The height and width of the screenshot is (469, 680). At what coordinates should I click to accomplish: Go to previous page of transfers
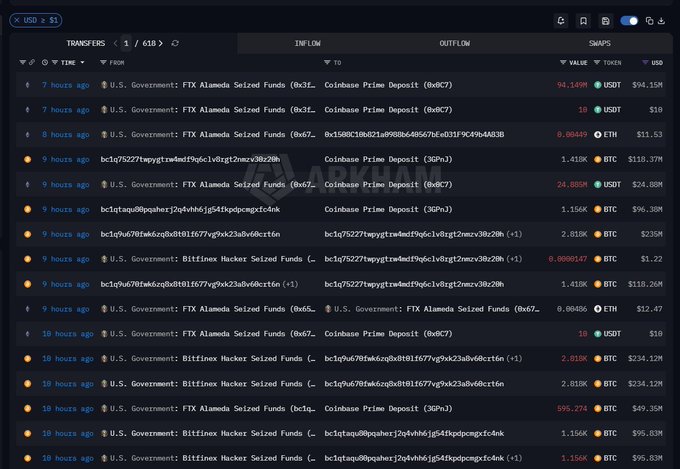coord(115,43)
